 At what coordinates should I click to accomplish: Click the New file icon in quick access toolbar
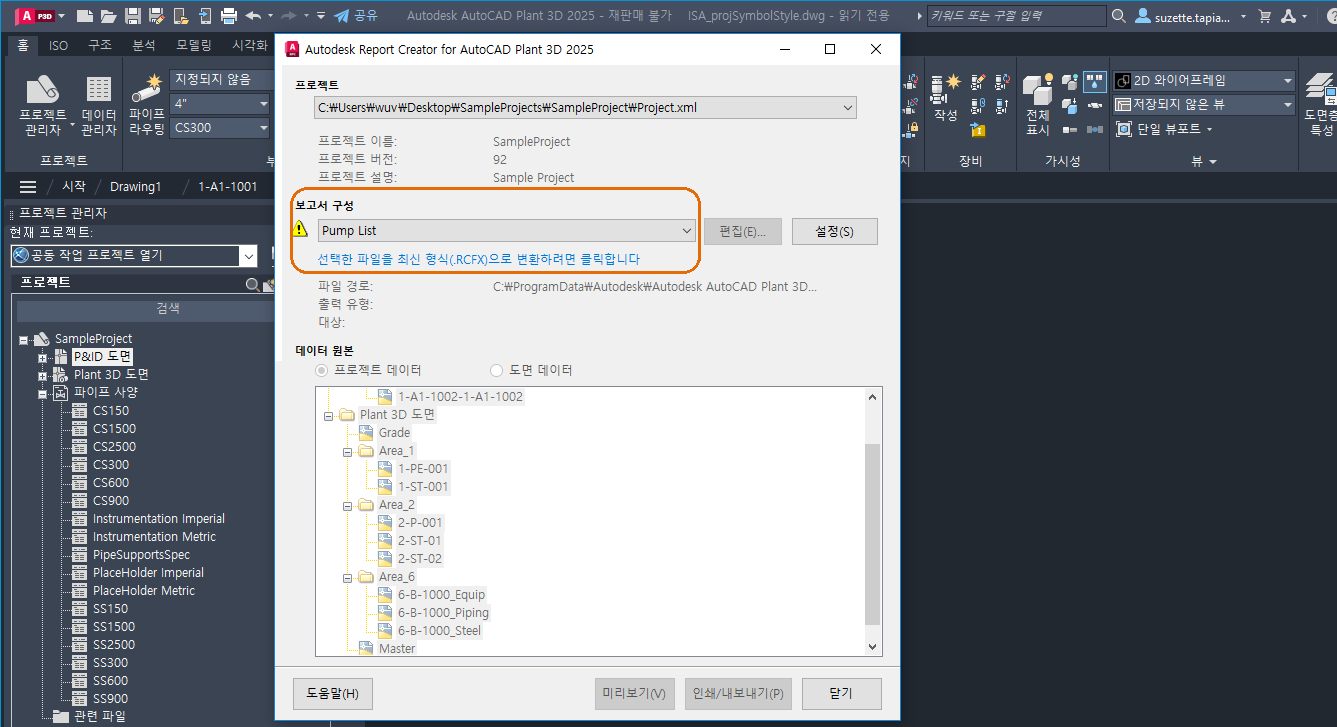pos(85,16)
